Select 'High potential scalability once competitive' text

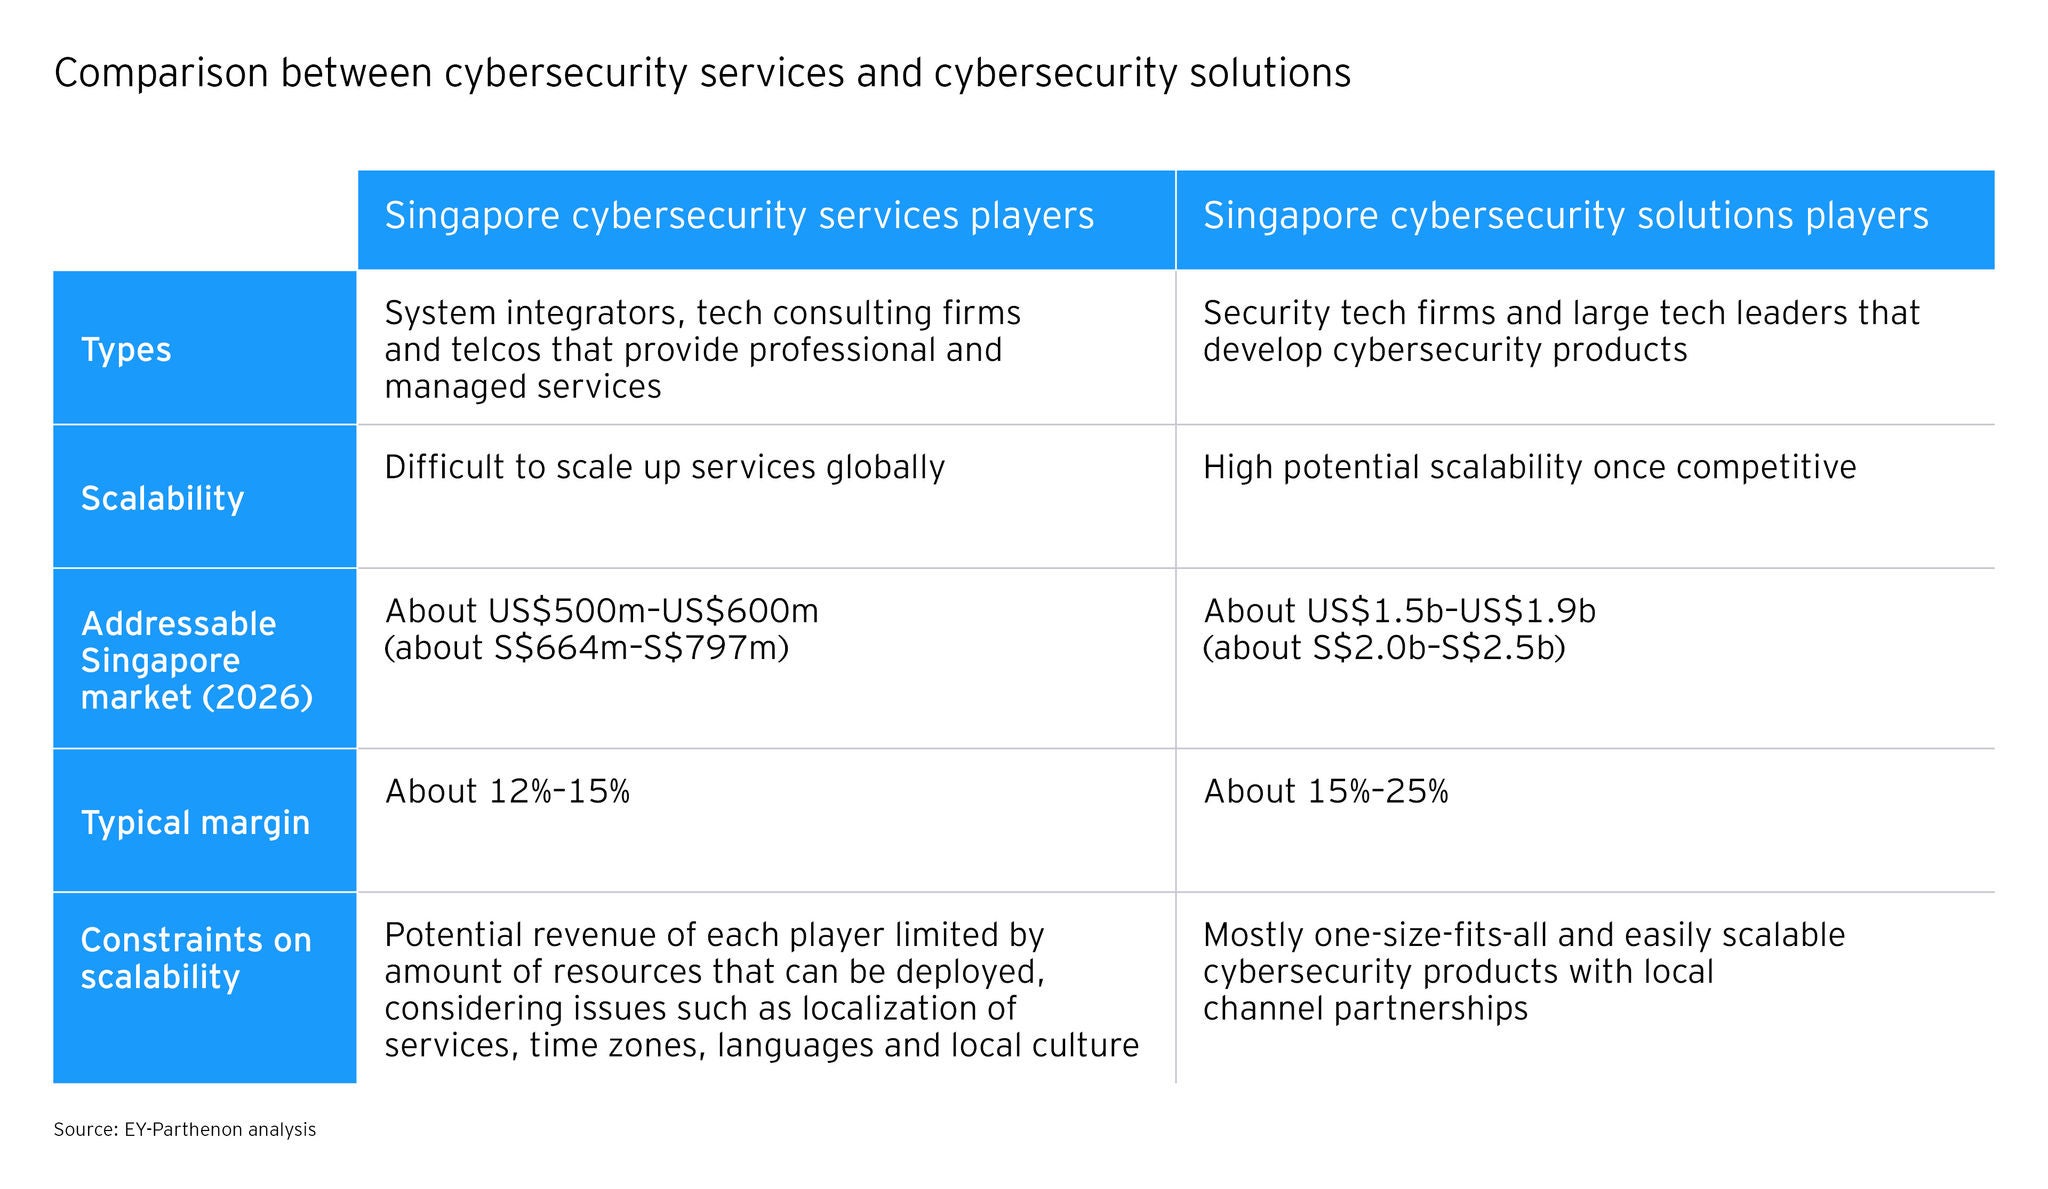click(1529, 467)
